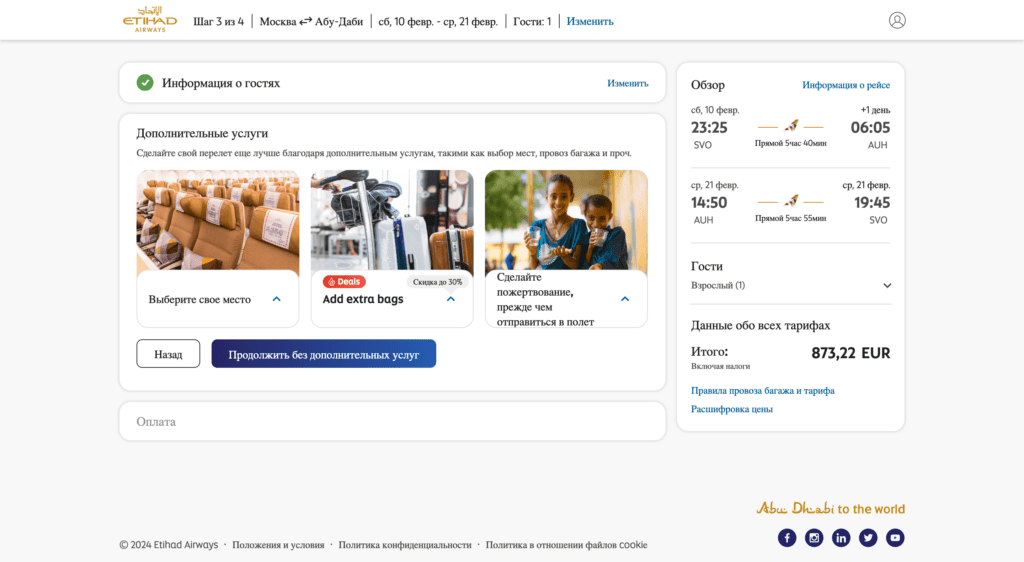
Task: Click 'Изменить' in the guest information section
Action: (628, 83)
